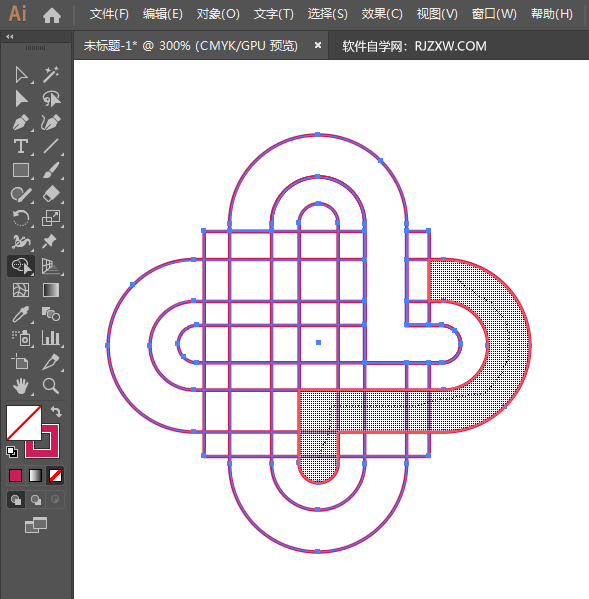
Task: Open the 编辑(E) menu
Action: click(x=163, y=15)
